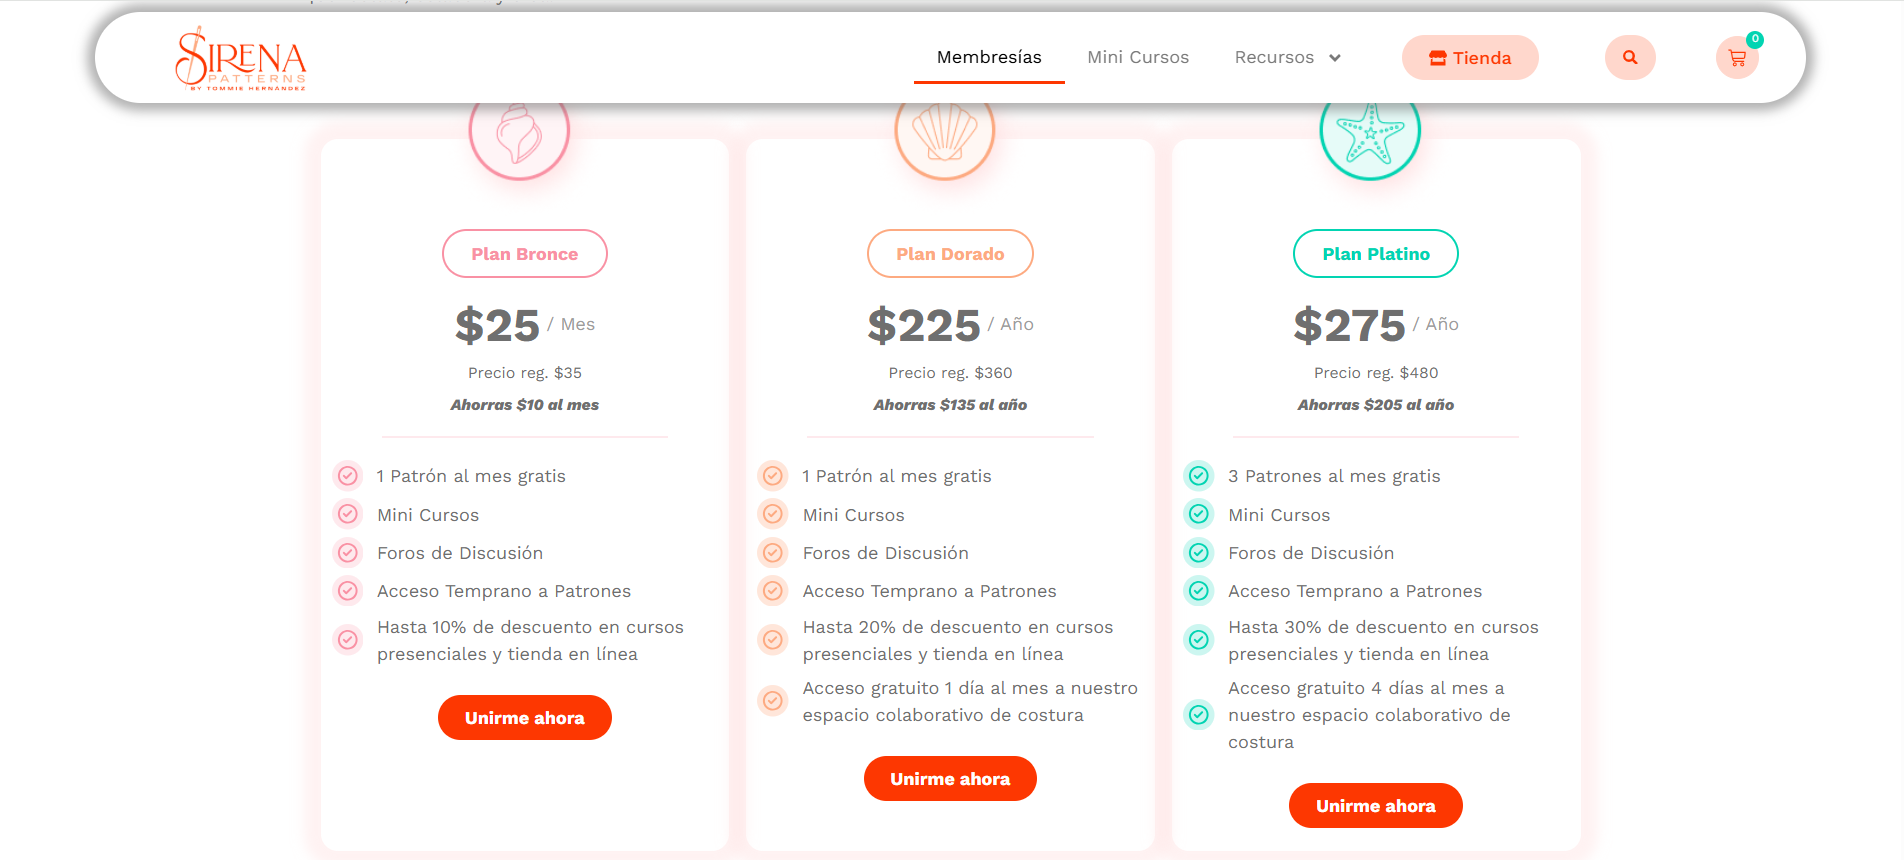Select the Plan Platino label
The image size is (1904, 860).
point(1376,254)
